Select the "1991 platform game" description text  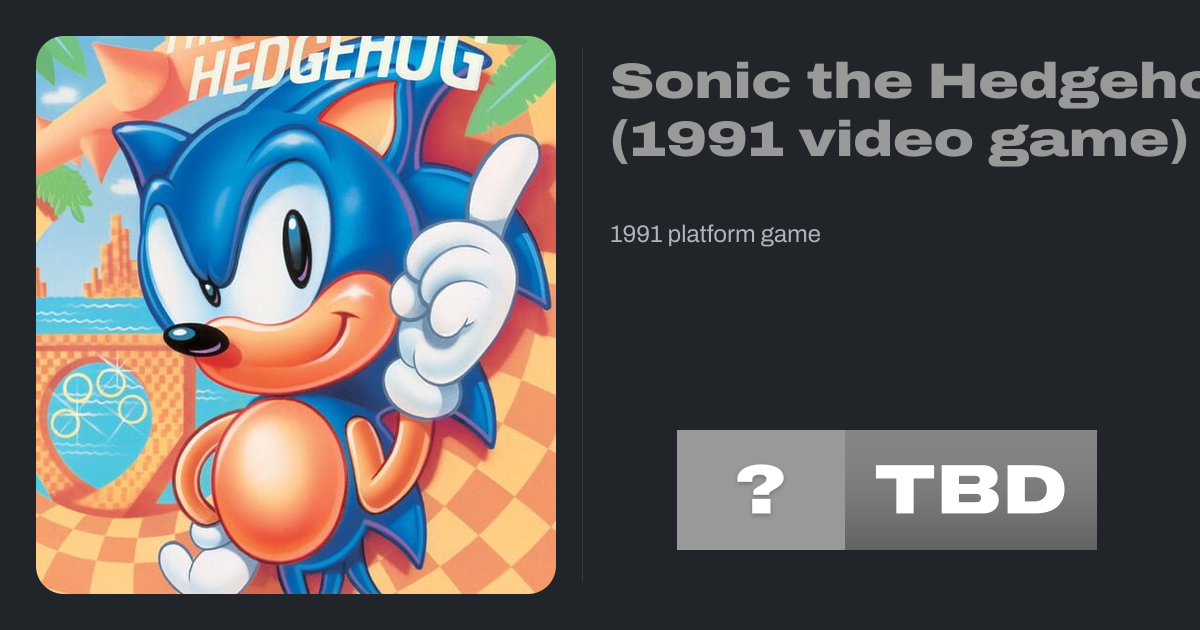click(715, 235)
